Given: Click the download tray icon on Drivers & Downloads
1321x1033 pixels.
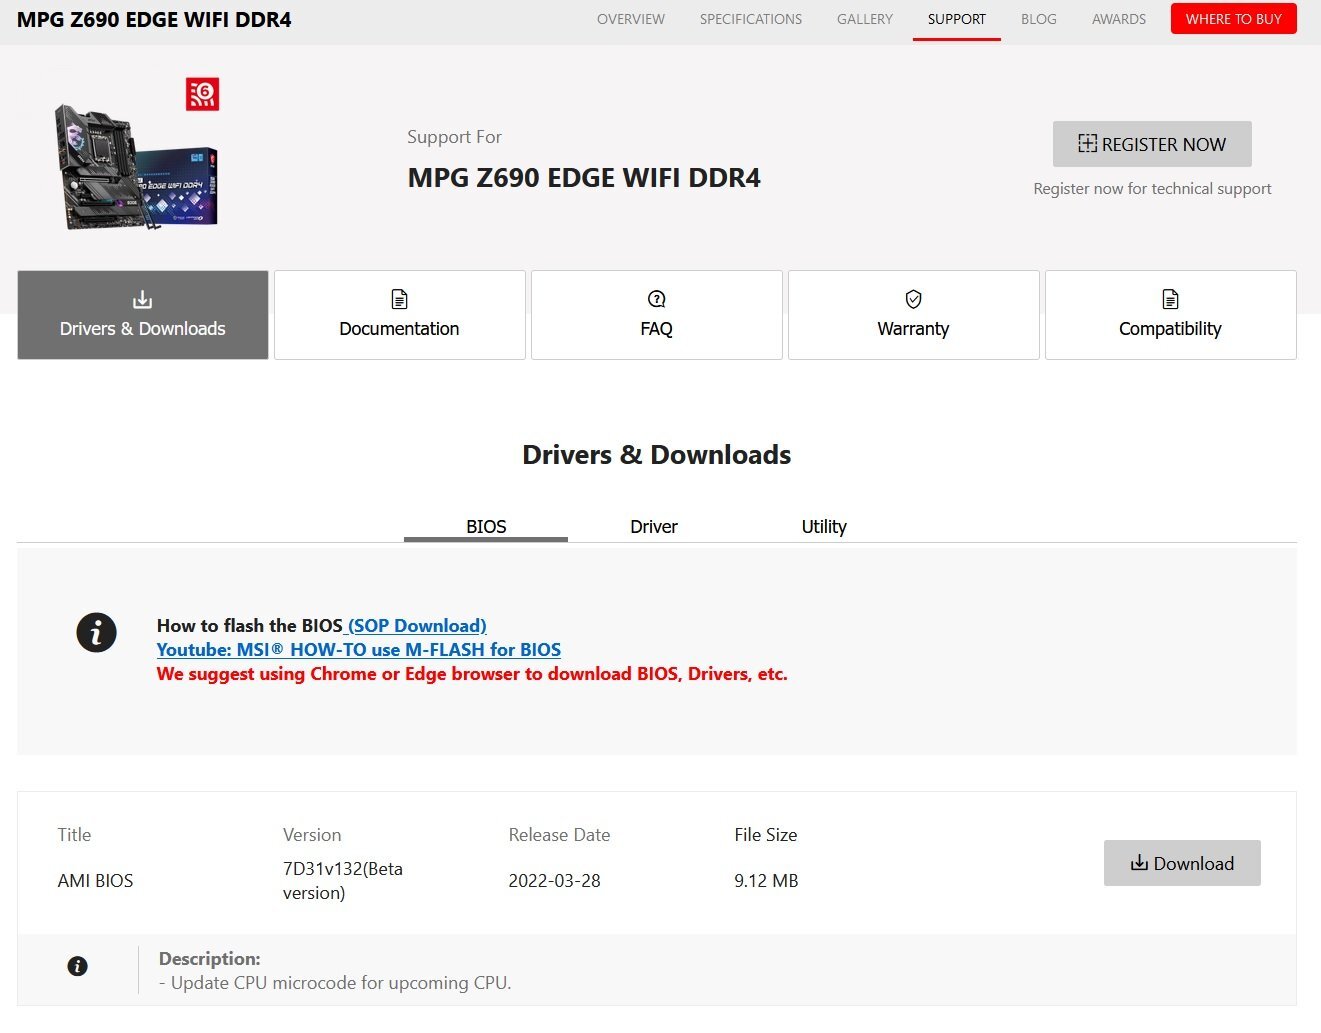Looking at the screenshot, I should 143,299.
